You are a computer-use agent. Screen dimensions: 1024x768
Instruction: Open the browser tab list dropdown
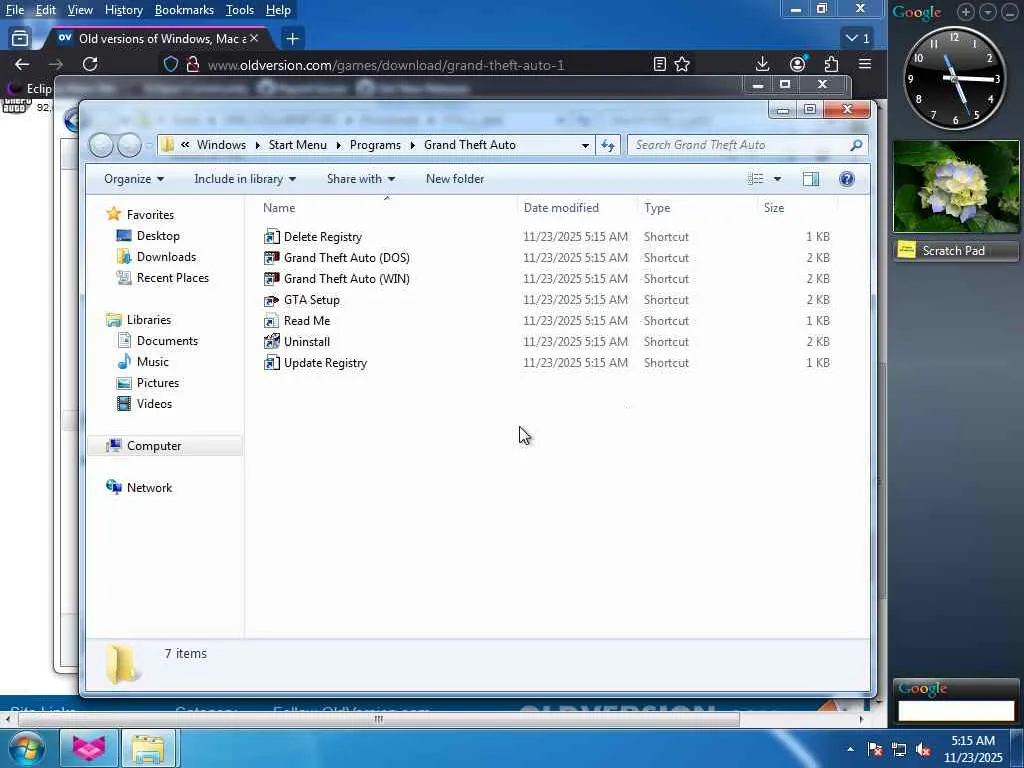click(858, 39)
